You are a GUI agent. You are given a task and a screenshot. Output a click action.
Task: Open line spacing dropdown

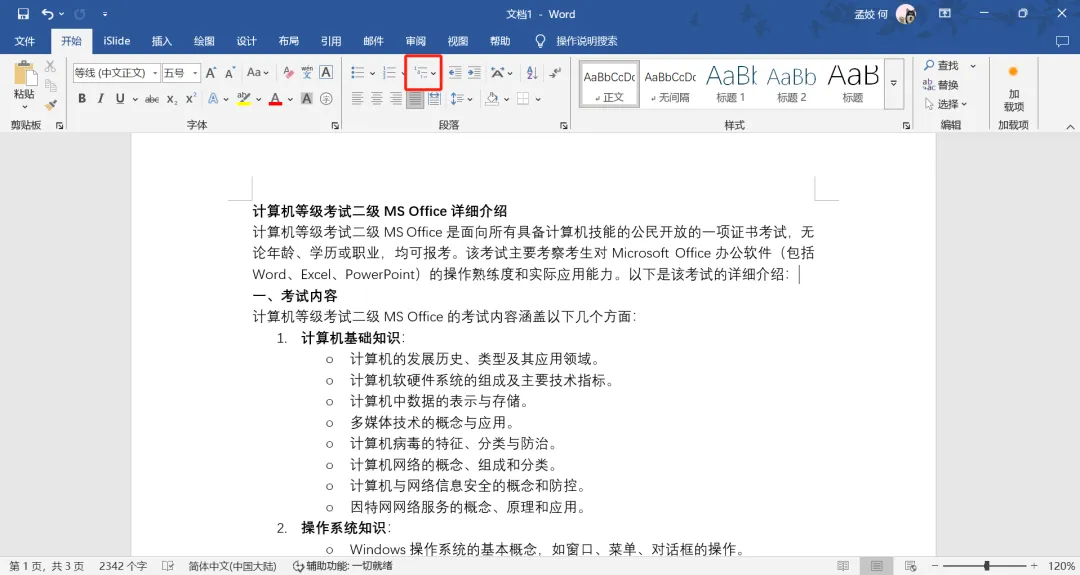click(461, 99)
